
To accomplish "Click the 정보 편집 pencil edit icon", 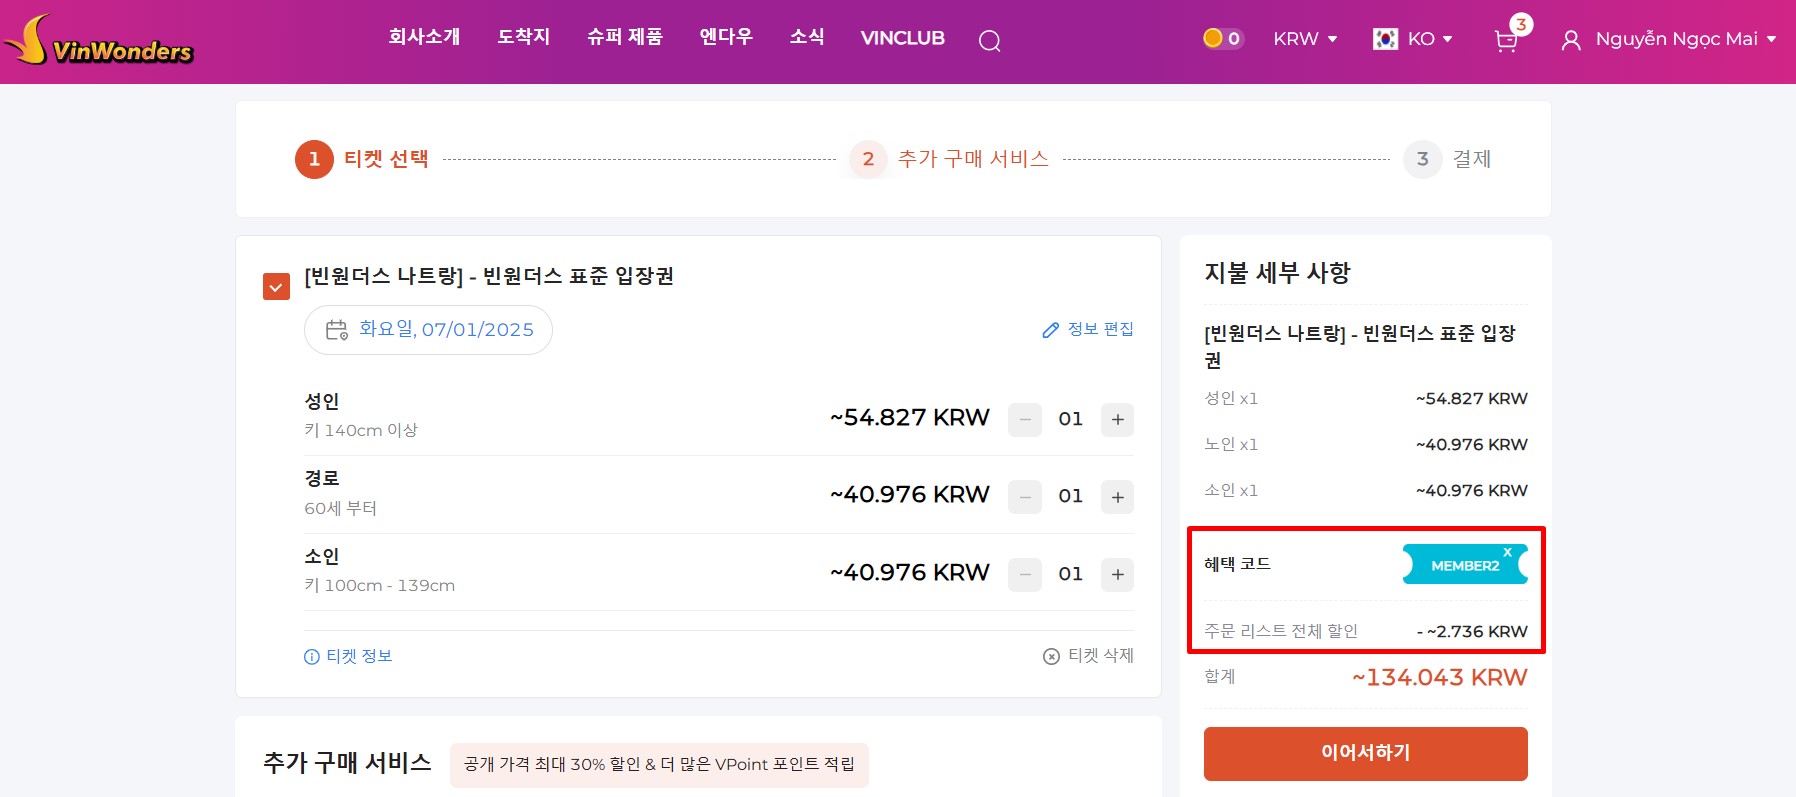I will coord(1050,330).
